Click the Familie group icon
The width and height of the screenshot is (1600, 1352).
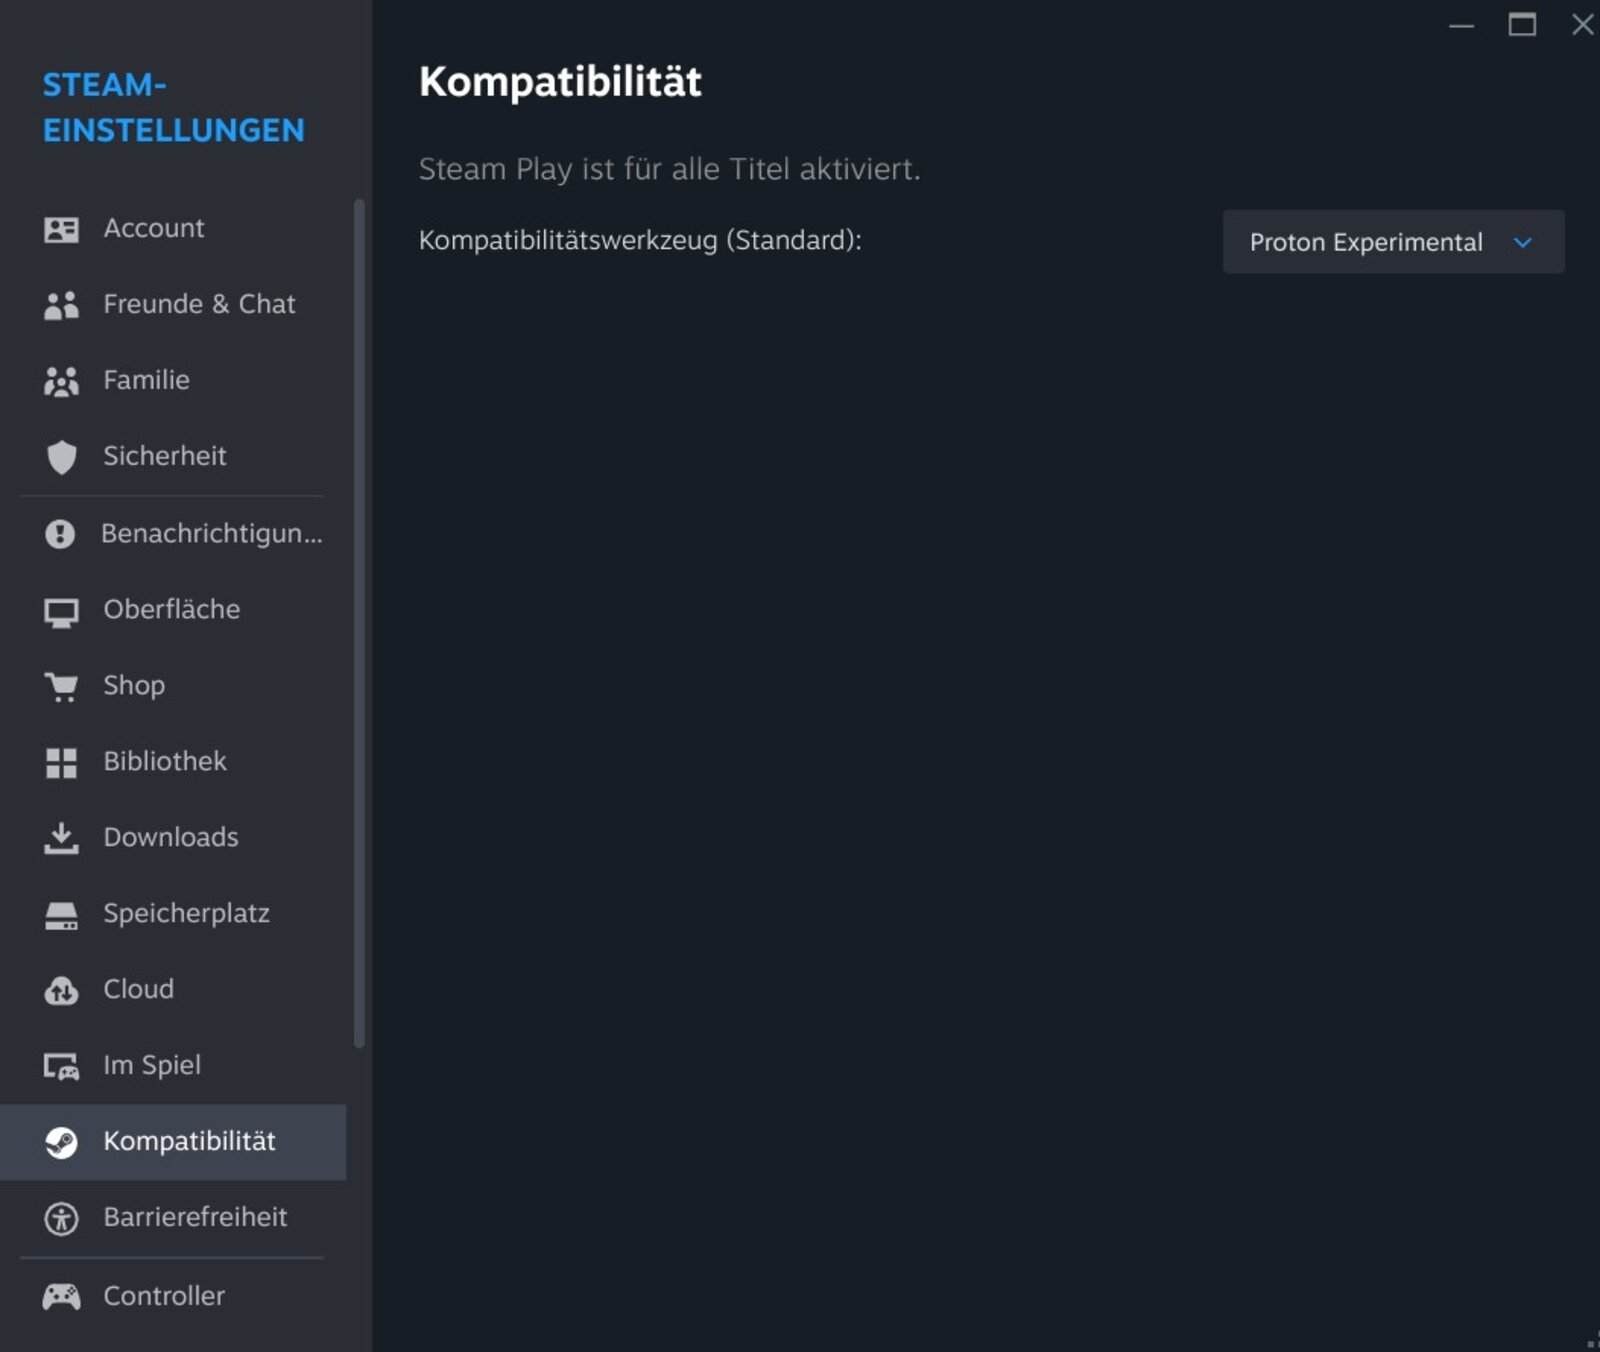point(61,381)
